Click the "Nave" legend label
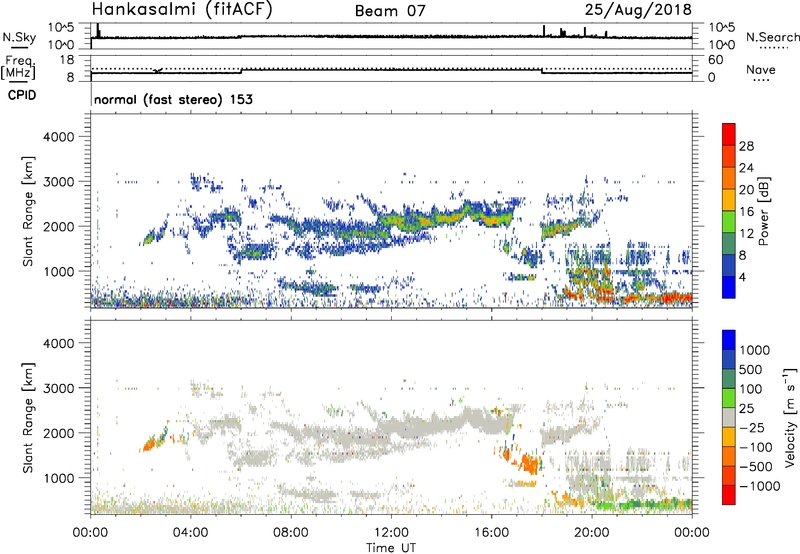Image resolution: width=800 pixels, height=554 pixels. pyautogui.click(x=761, y=69)
